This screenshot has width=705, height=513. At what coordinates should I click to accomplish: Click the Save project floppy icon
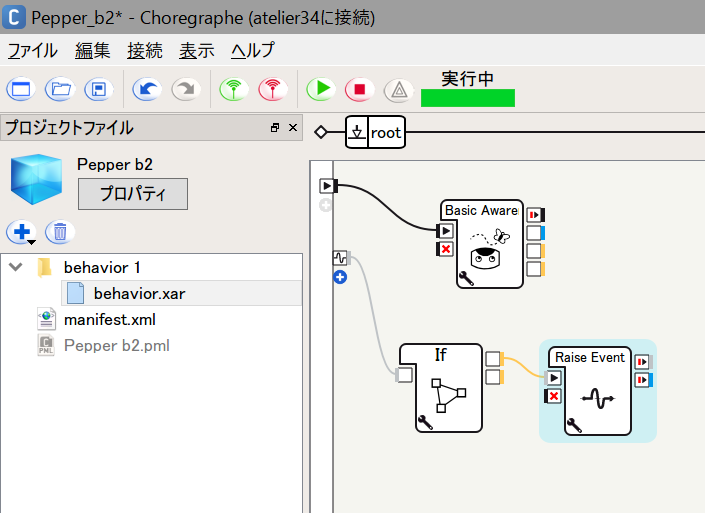(98, 89)
